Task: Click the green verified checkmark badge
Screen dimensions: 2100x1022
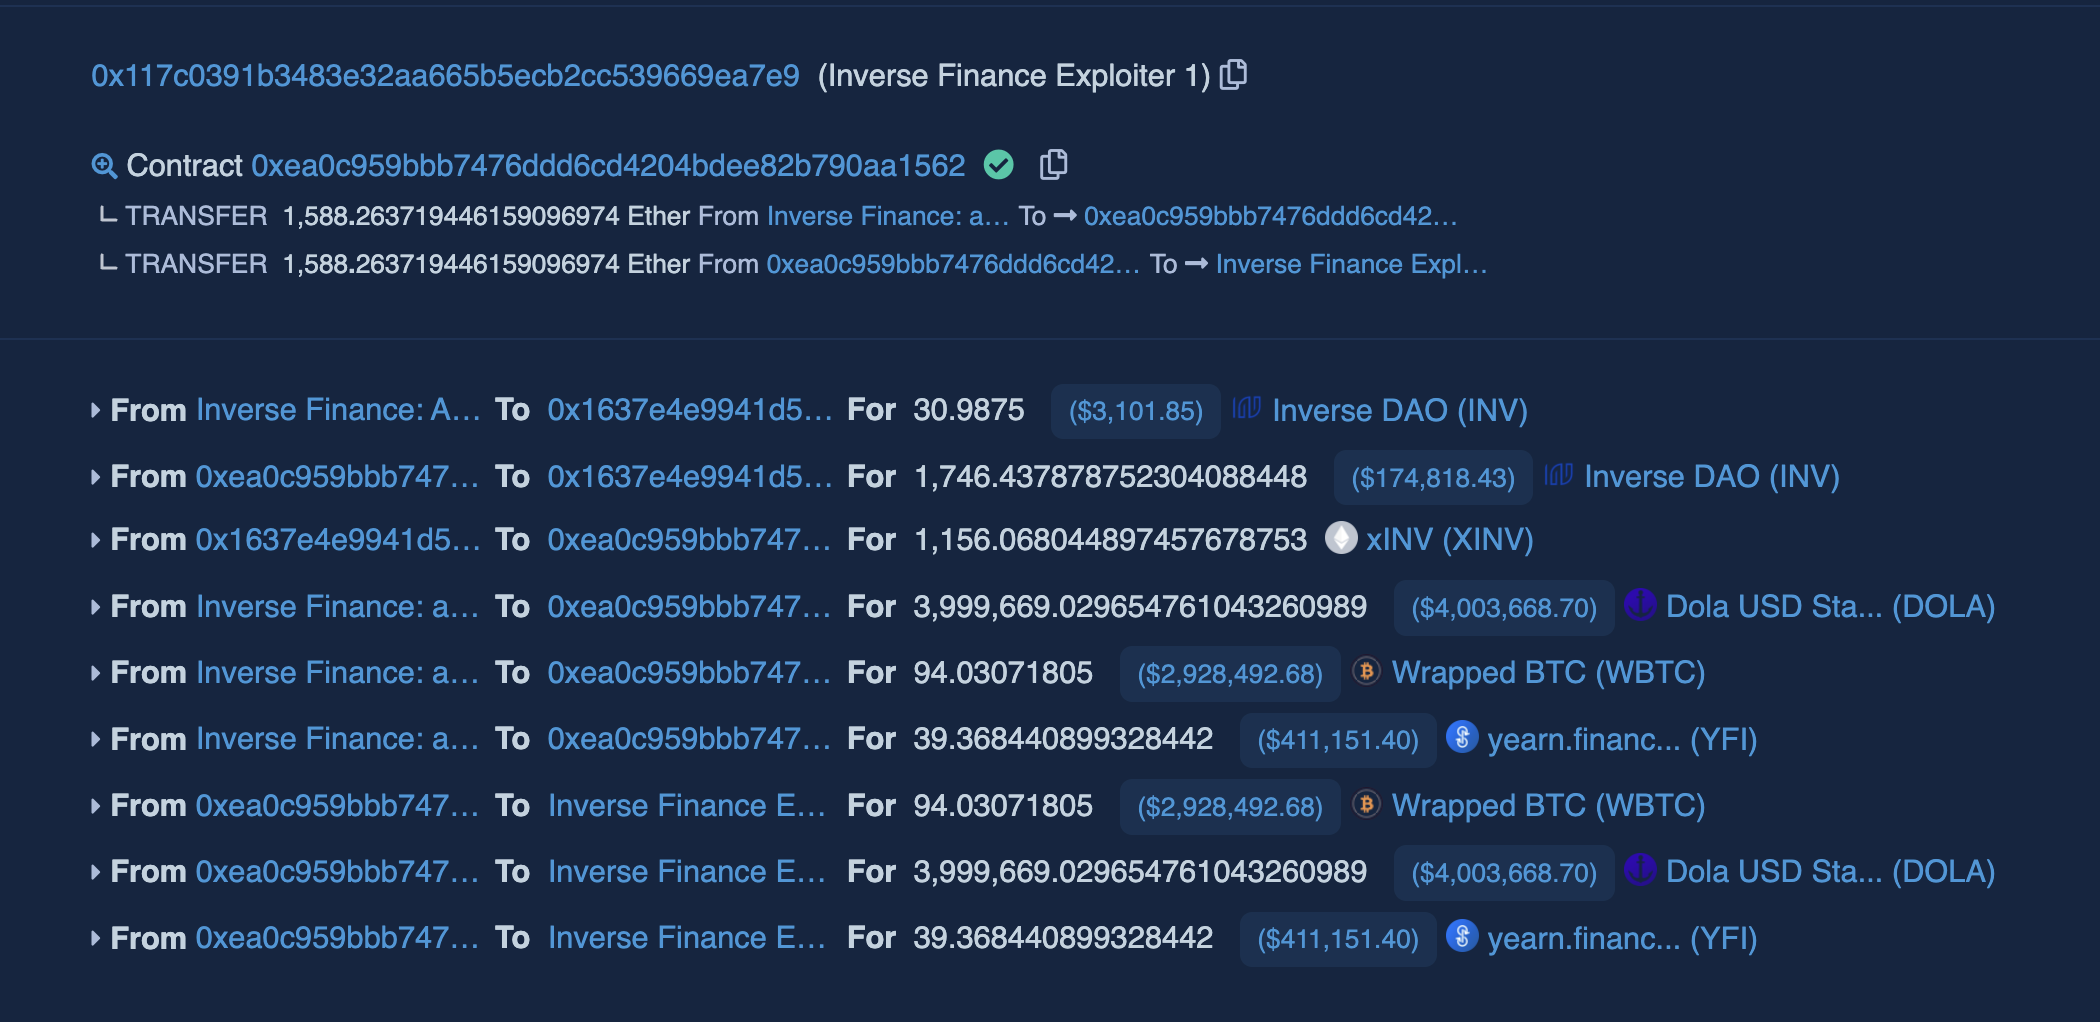Action: point(999,165)
